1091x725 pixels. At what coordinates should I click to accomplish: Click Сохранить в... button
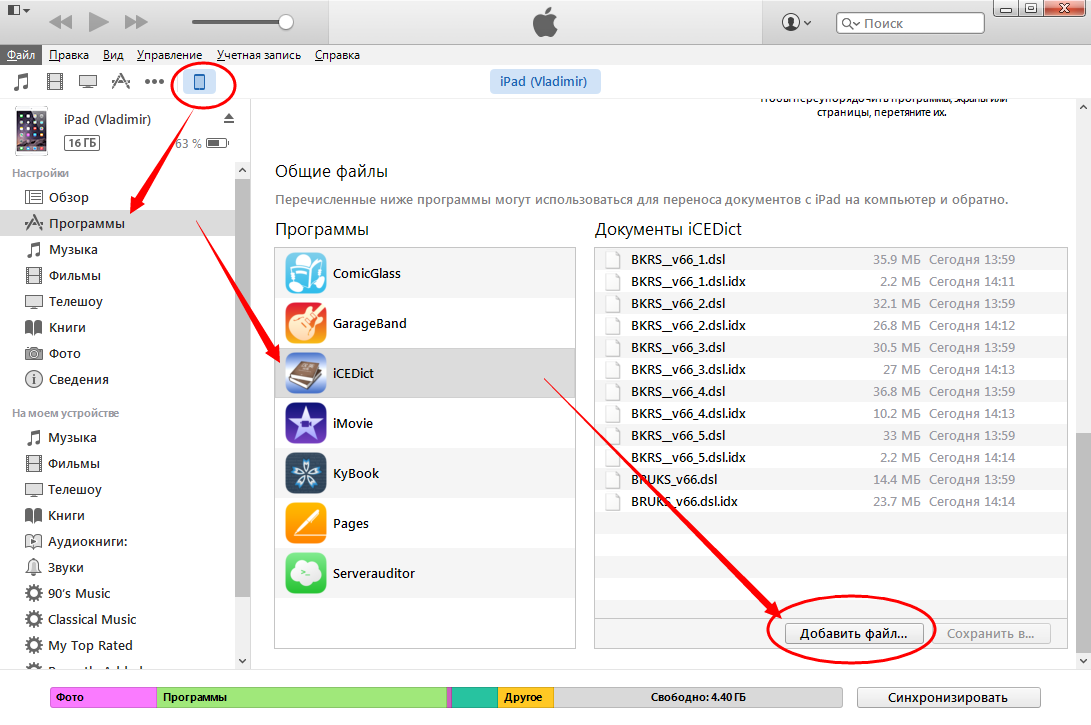coord(991,633)
